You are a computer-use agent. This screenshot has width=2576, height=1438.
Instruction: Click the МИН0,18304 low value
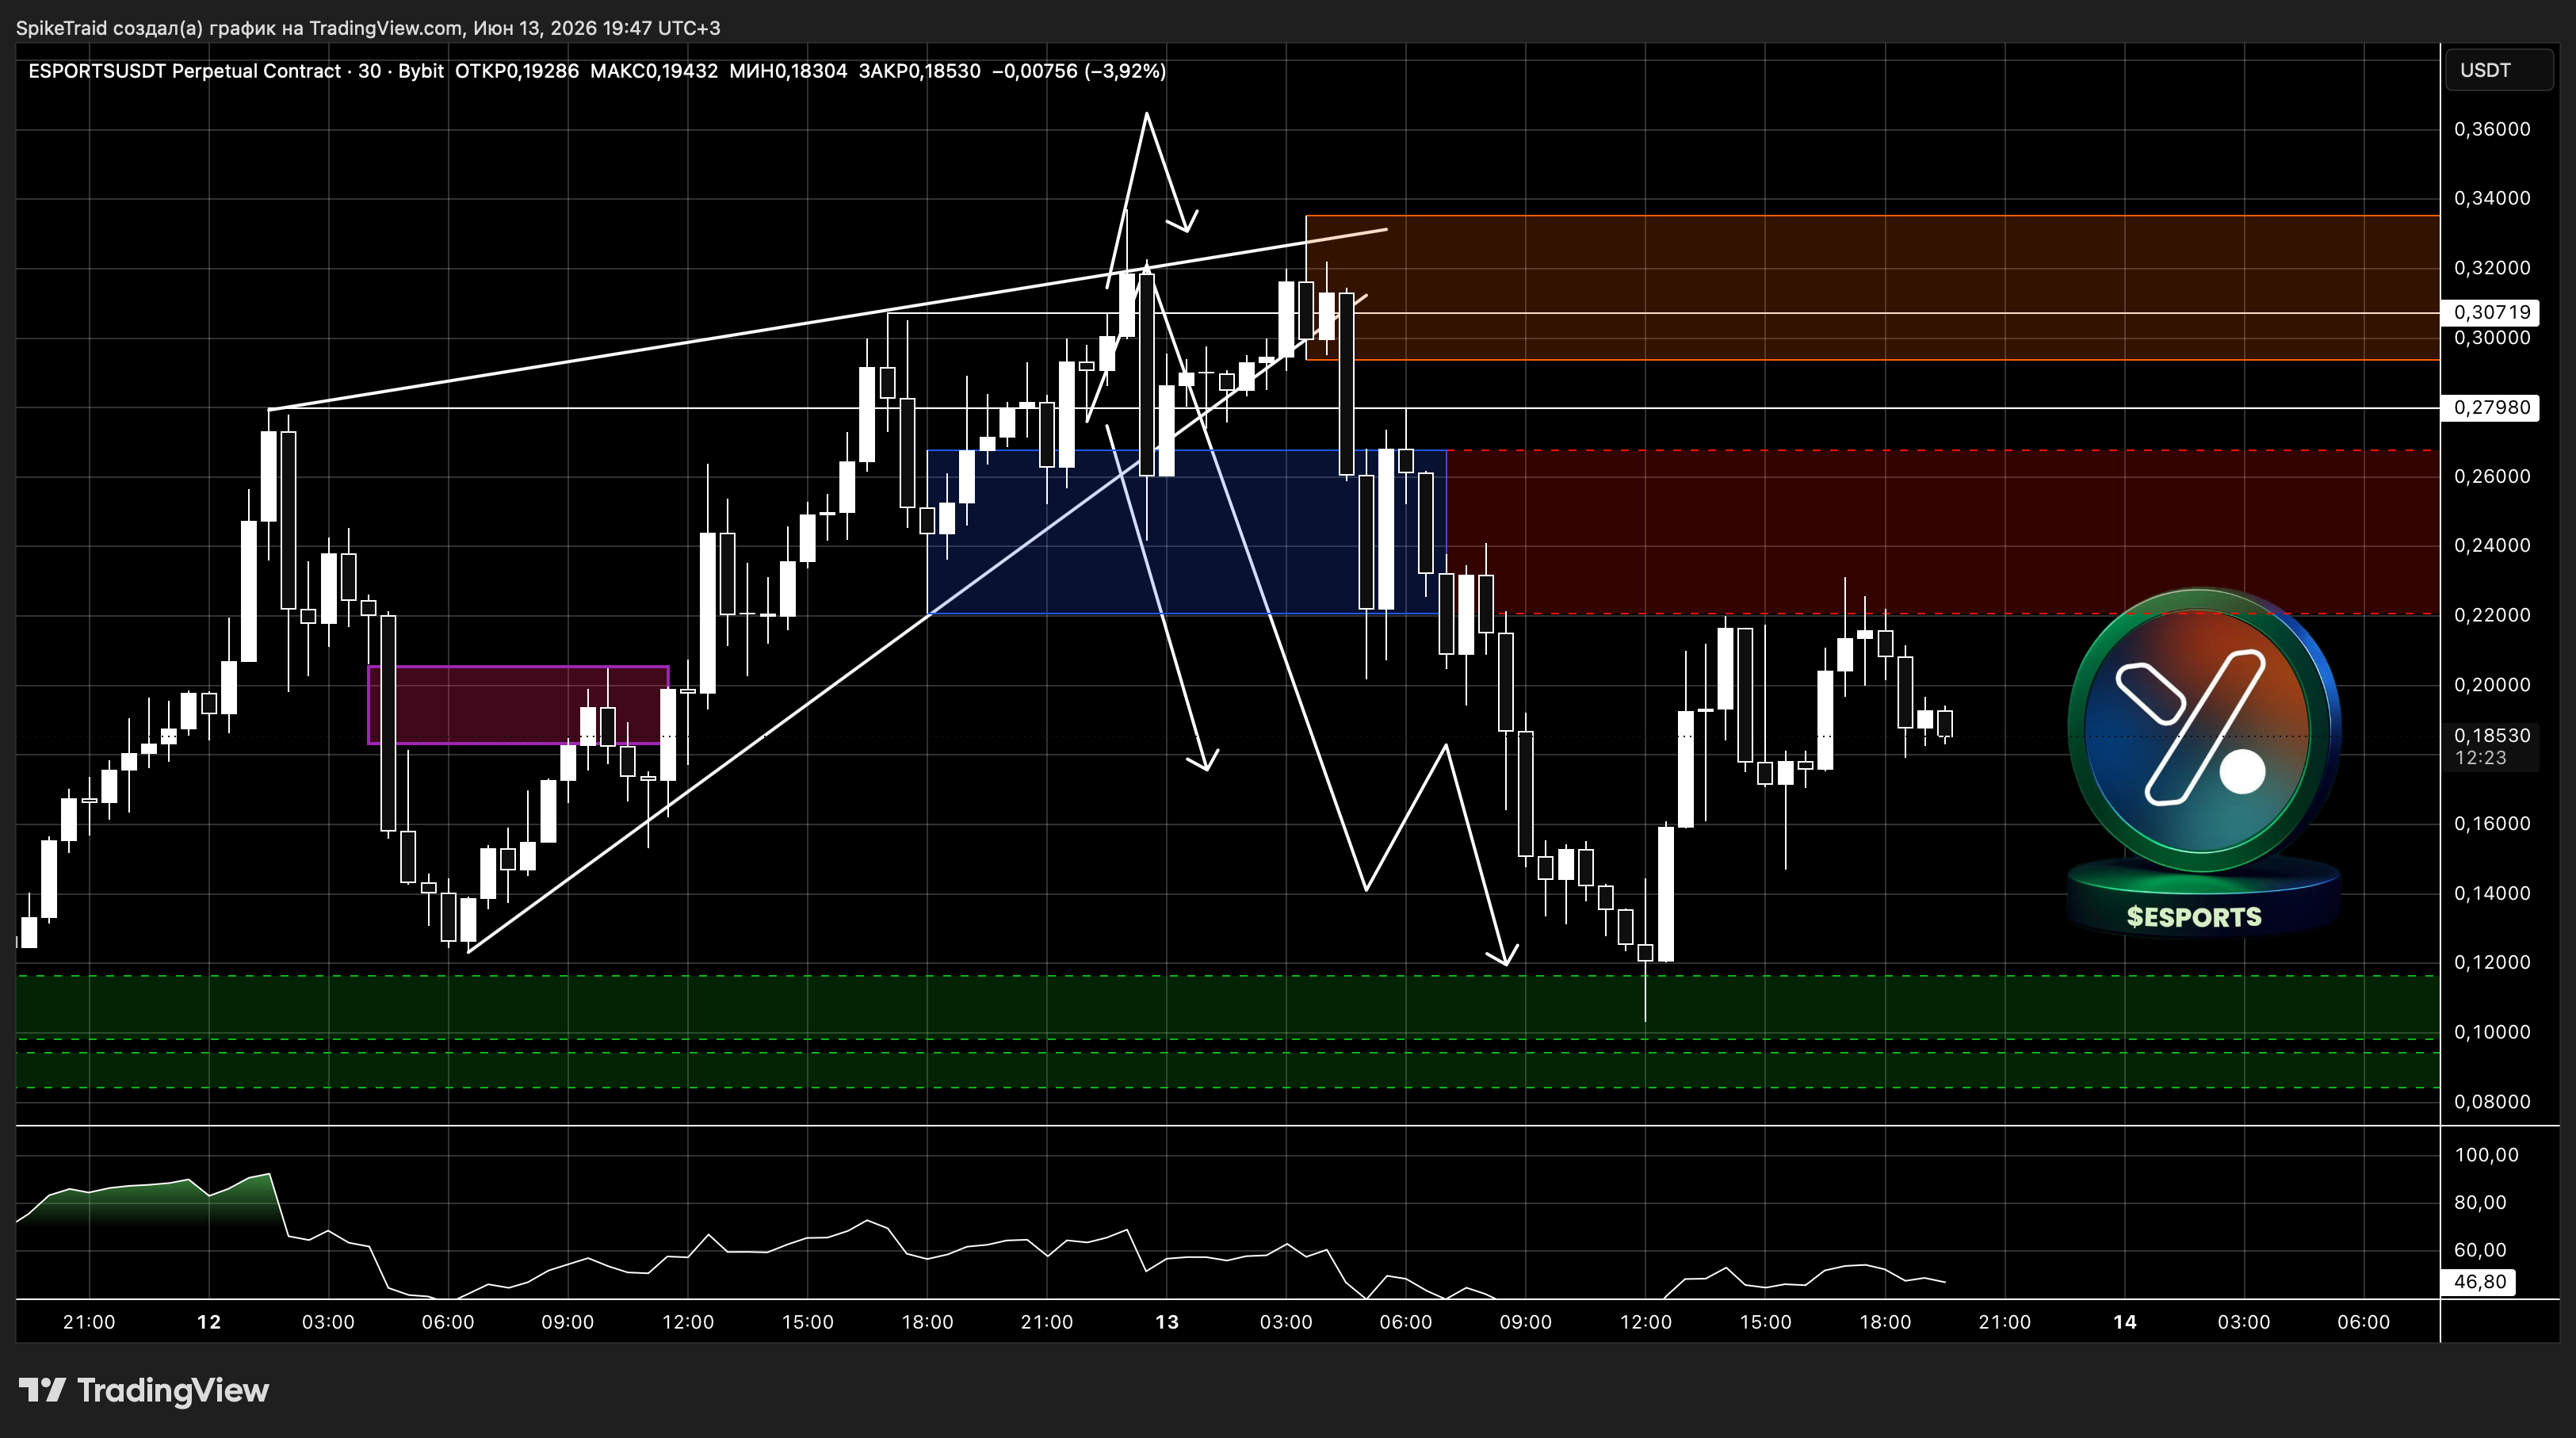(x=788, y=71)
